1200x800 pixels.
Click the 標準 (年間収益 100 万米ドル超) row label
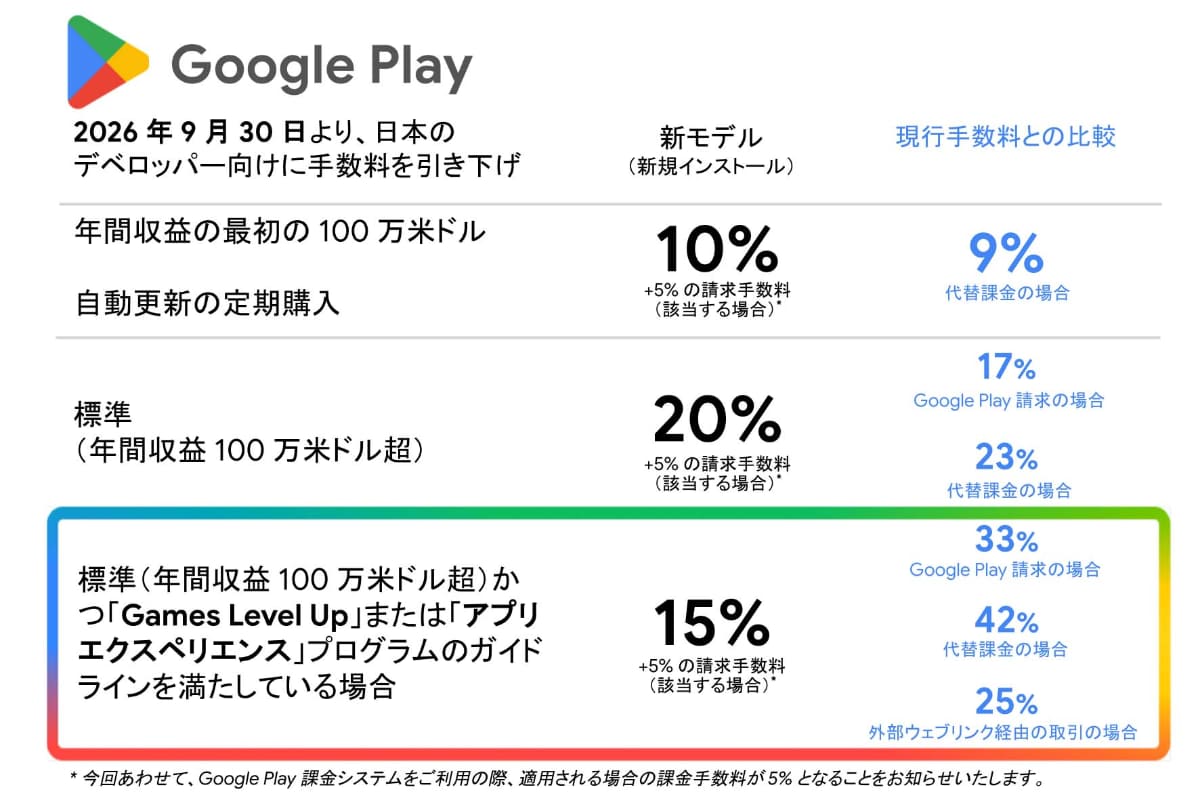(x=257, y=432)
